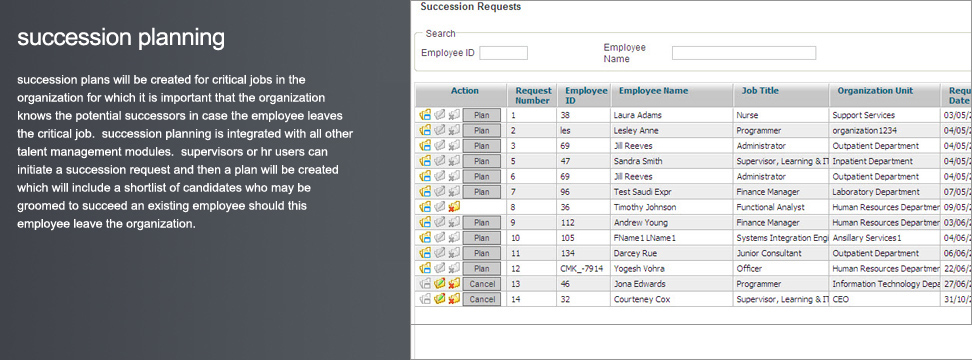Sort by Employee Name column header

pos(653,90)
